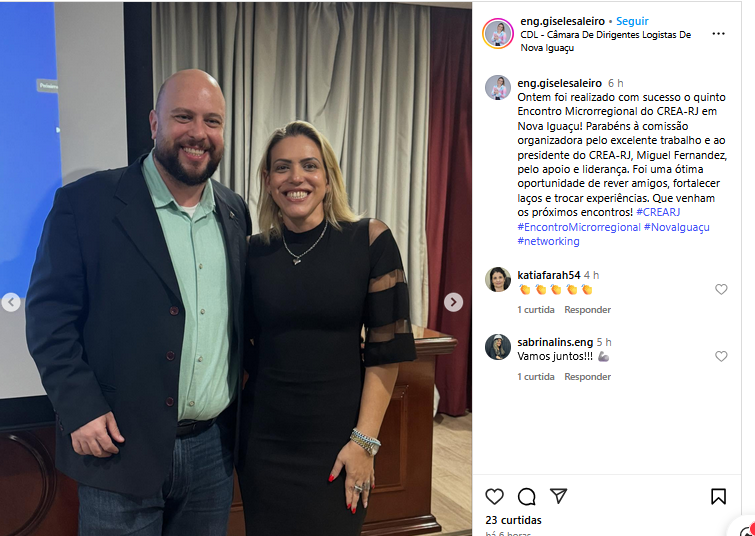This screenshot has height=536, width=755.
Task: Like the post with the heart icon
Action: click(494, 497)
